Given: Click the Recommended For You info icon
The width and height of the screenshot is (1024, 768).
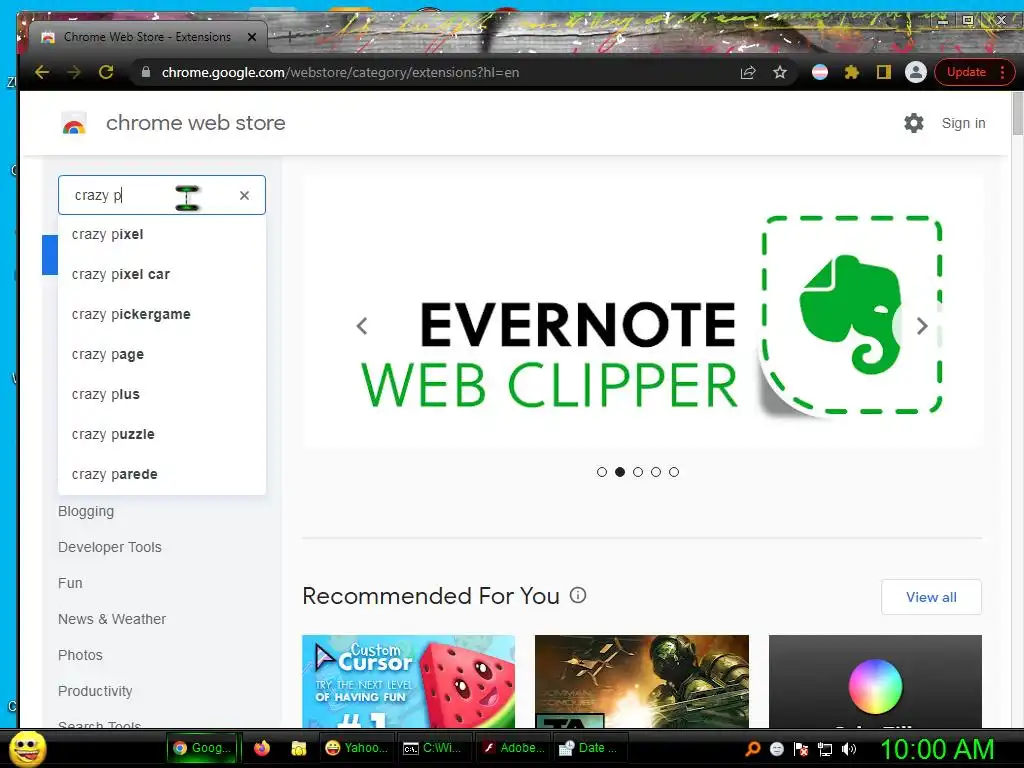Looking at the screenshot, I should (578, 595).
